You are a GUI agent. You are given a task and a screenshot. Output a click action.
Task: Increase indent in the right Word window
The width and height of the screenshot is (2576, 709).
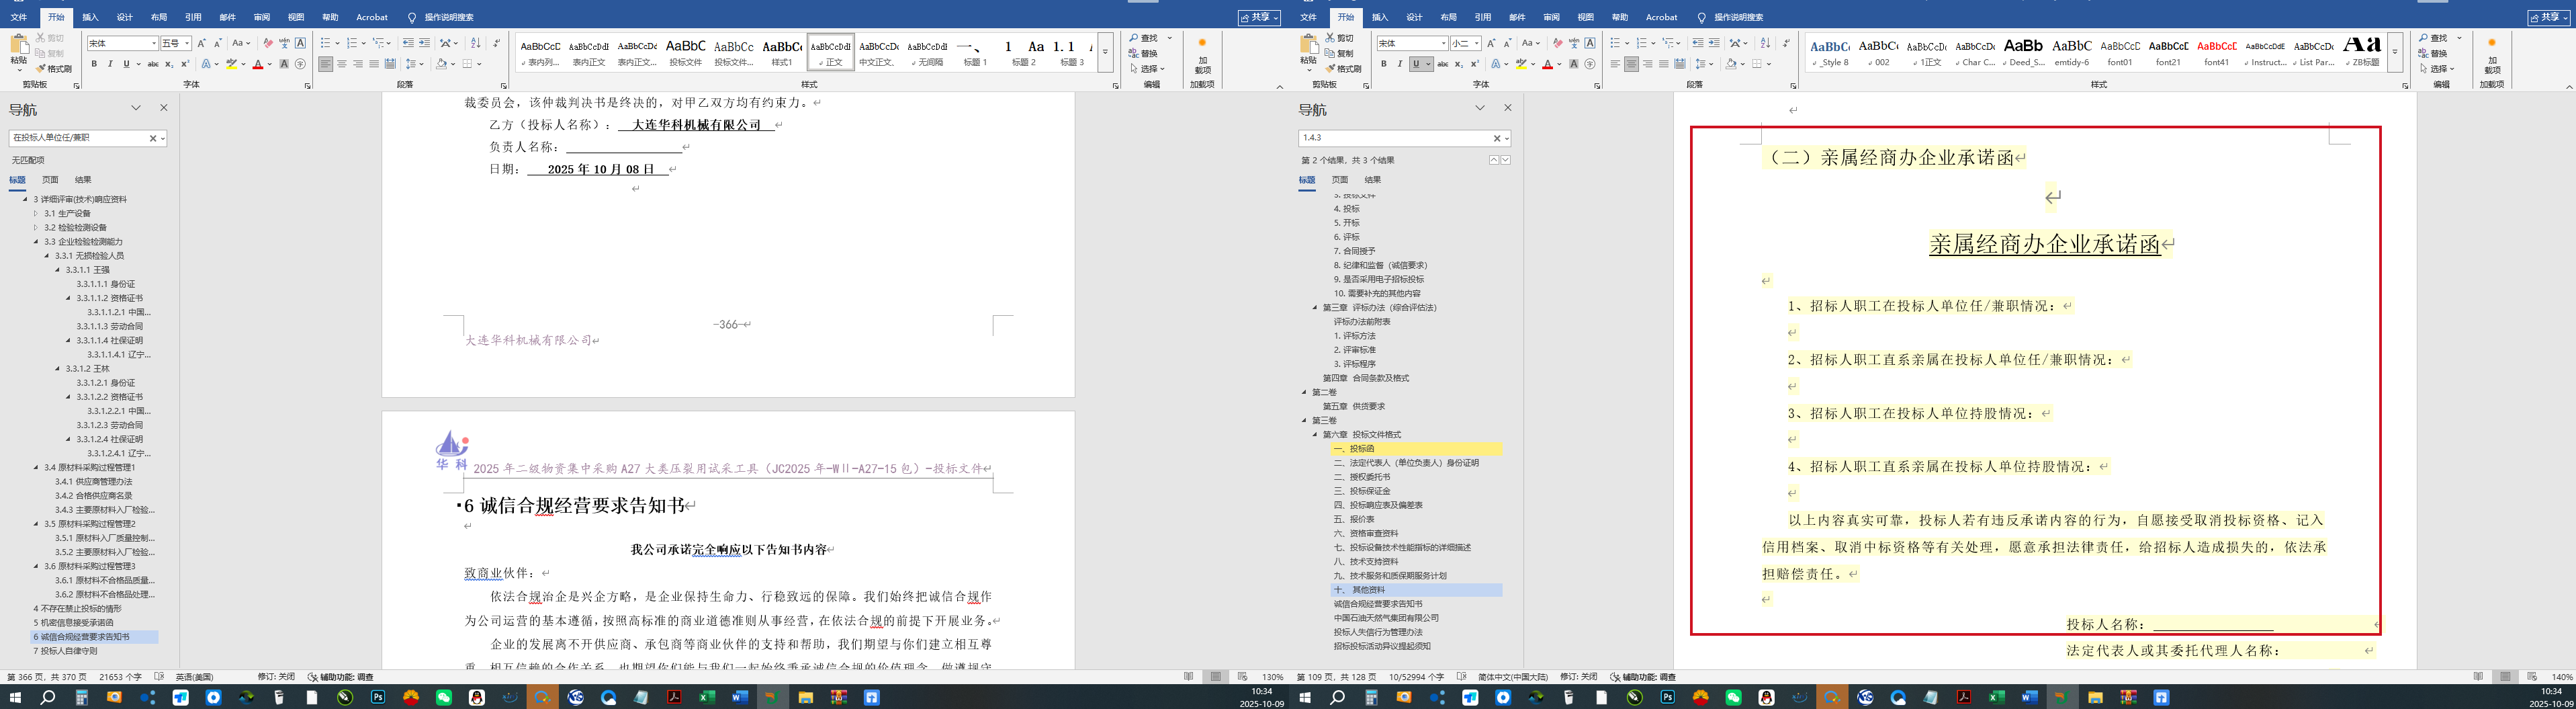(x=1714, y=43)
